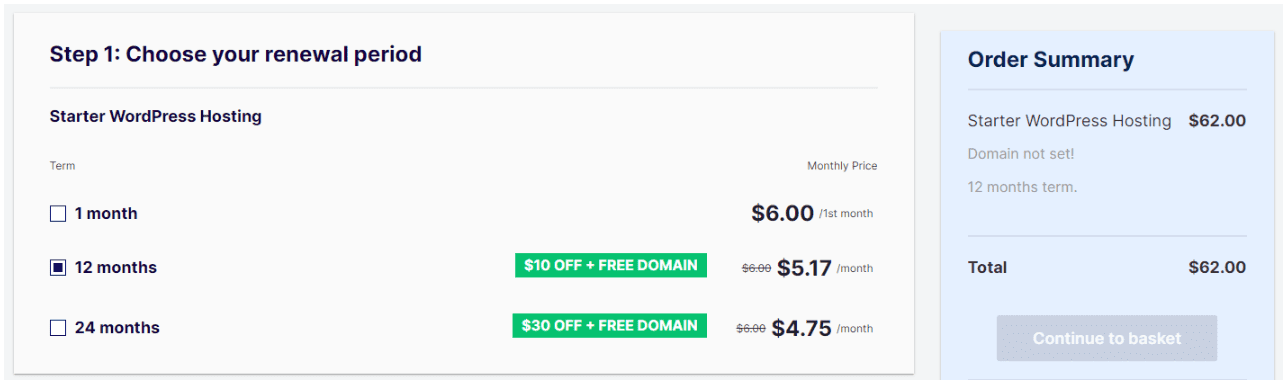Select the 1 month term checkbox
1284x385 pixels.
coord(58,213)
